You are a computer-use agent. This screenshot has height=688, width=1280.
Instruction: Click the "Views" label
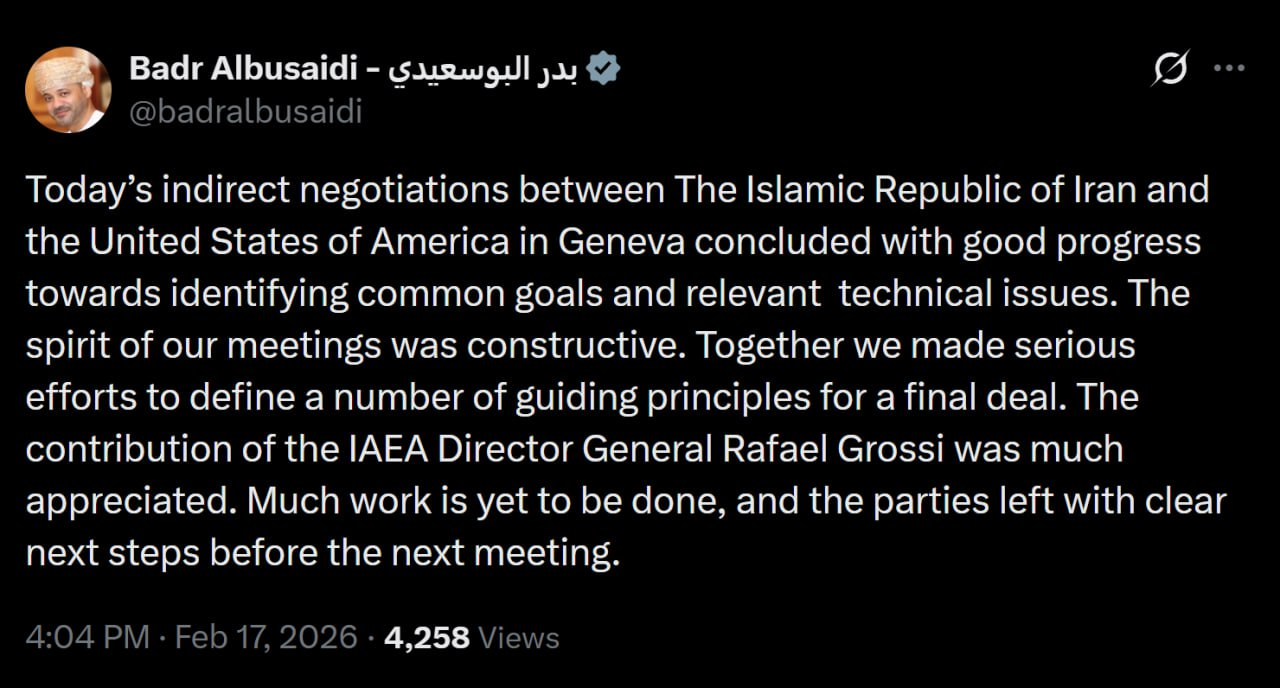click(519, 637)
